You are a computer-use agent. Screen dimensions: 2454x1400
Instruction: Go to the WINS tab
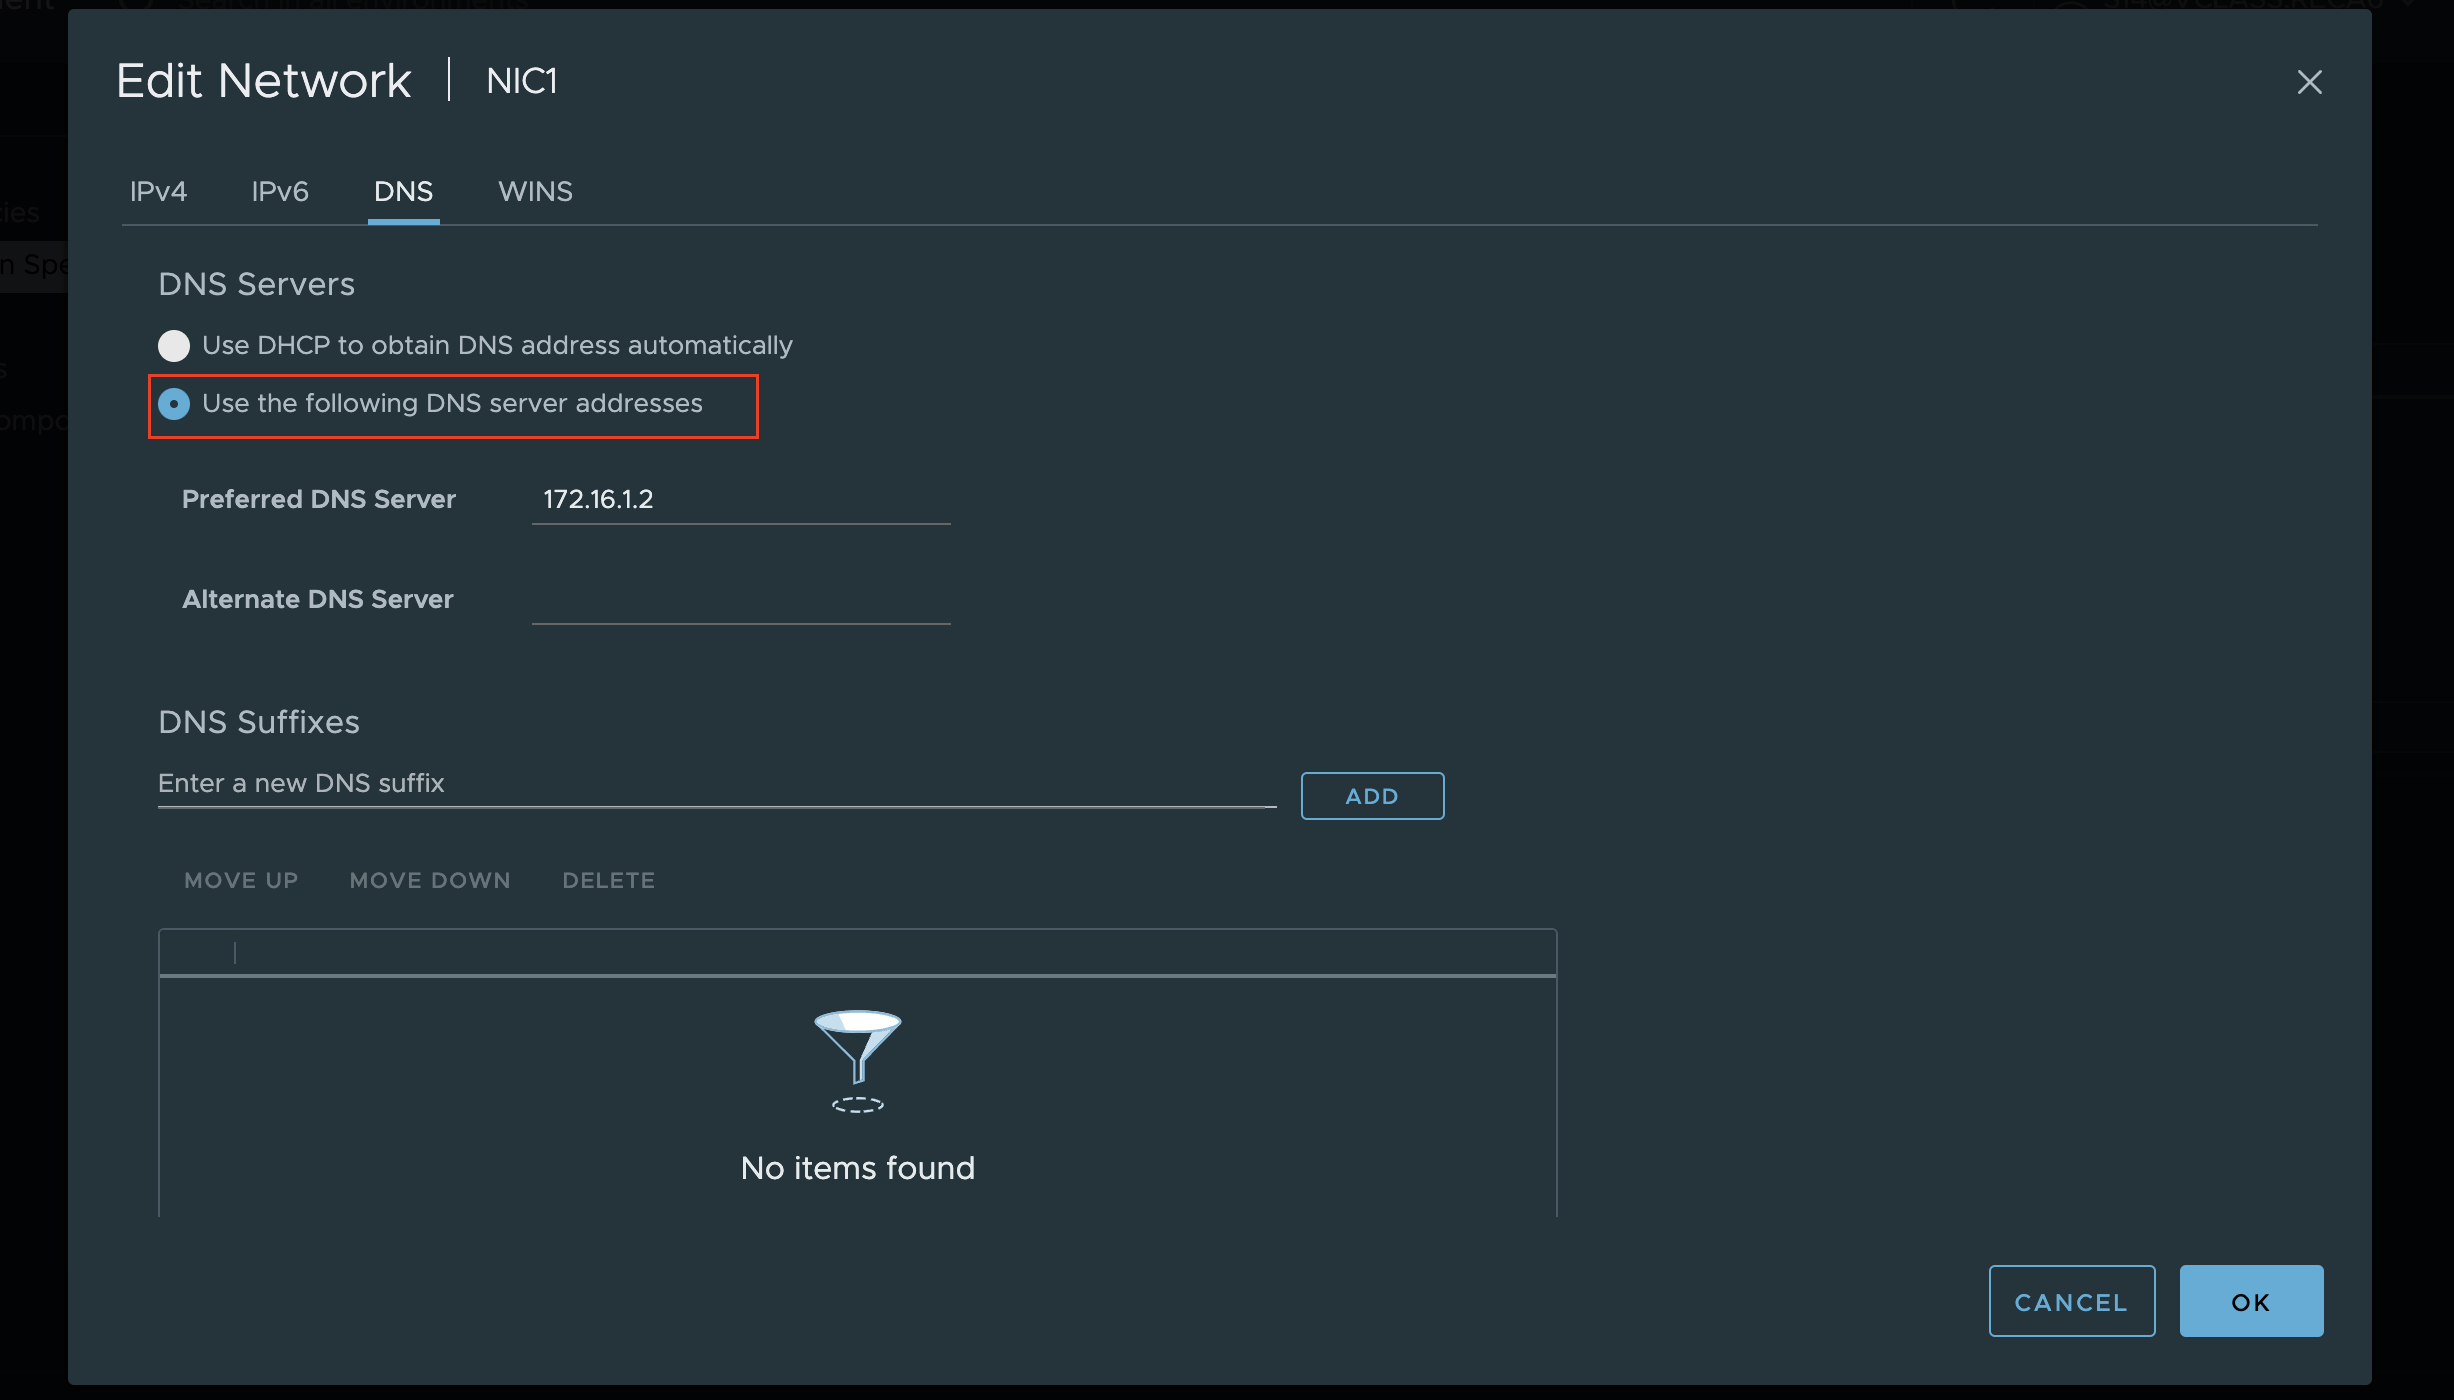(535, 191)
